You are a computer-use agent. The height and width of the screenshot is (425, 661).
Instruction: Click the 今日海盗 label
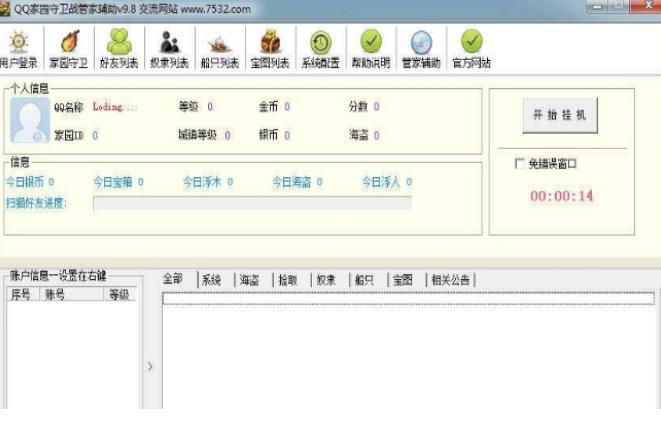tap(292, 182)
